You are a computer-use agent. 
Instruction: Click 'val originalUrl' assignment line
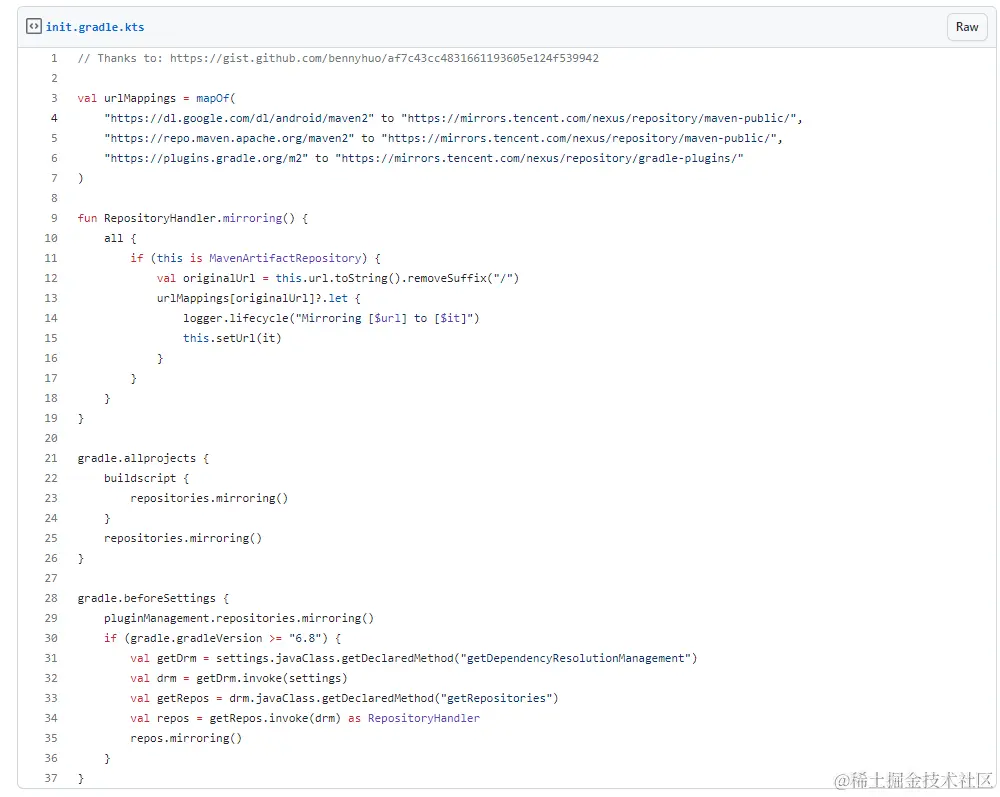pos(338,278)
